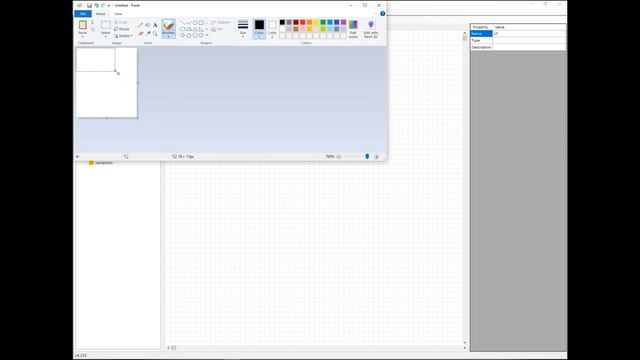Open Customize Quick Access Toolbar arrow
640x360 pixels.
pyautogui.click(x=109, y=6)
